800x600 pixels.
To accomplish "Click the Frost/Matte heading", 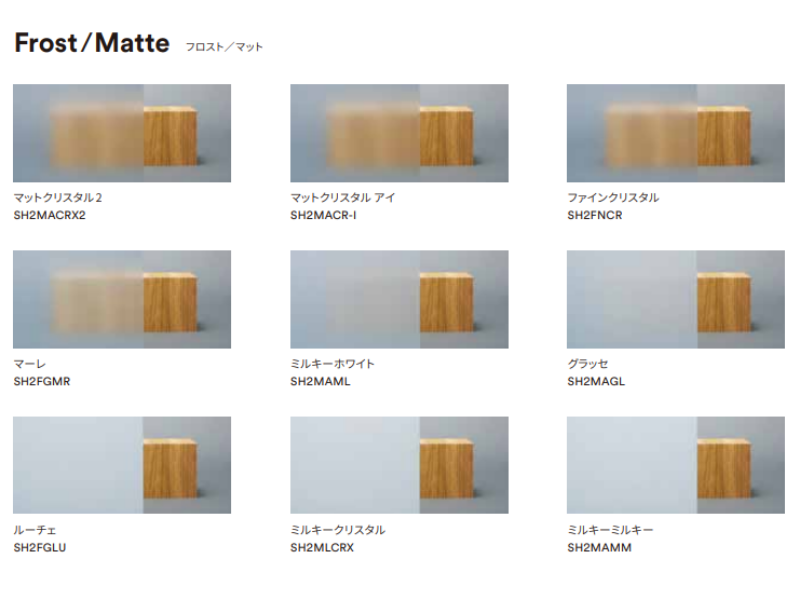I will tap(91, 44).
